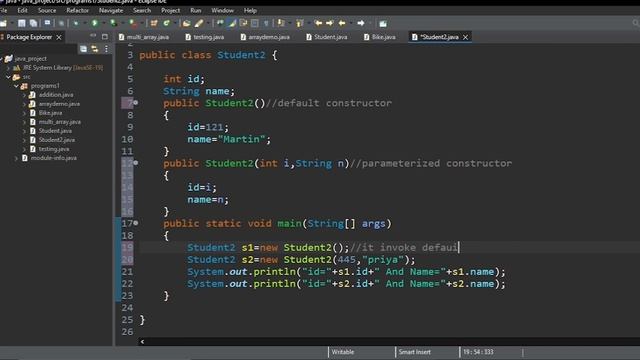640x360 pixels.
Task: Open the Window menu
Action: 222,10
